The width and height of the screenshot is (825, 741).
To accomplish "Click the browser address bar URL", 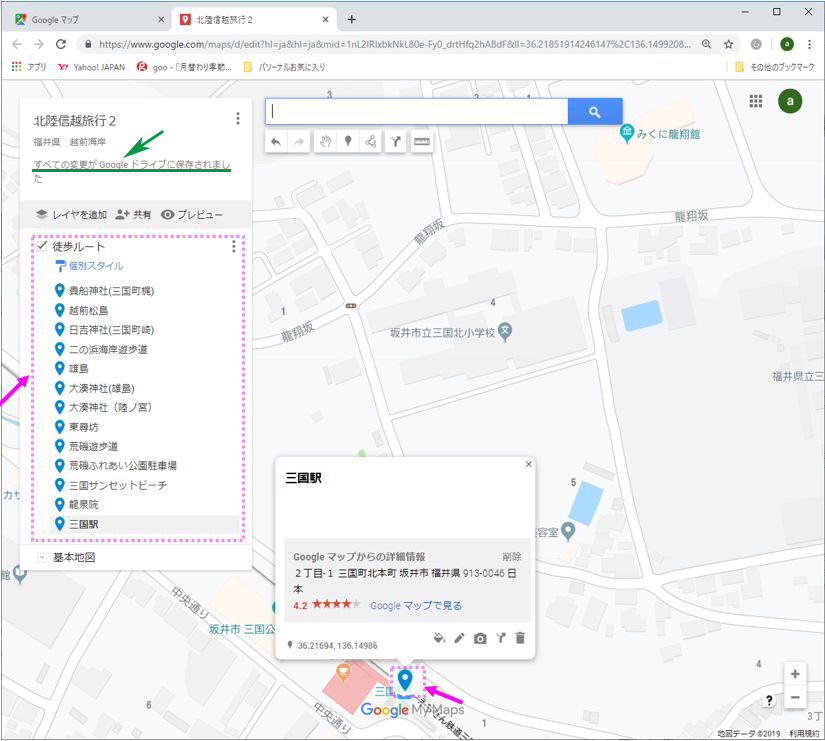I will 395,44.
